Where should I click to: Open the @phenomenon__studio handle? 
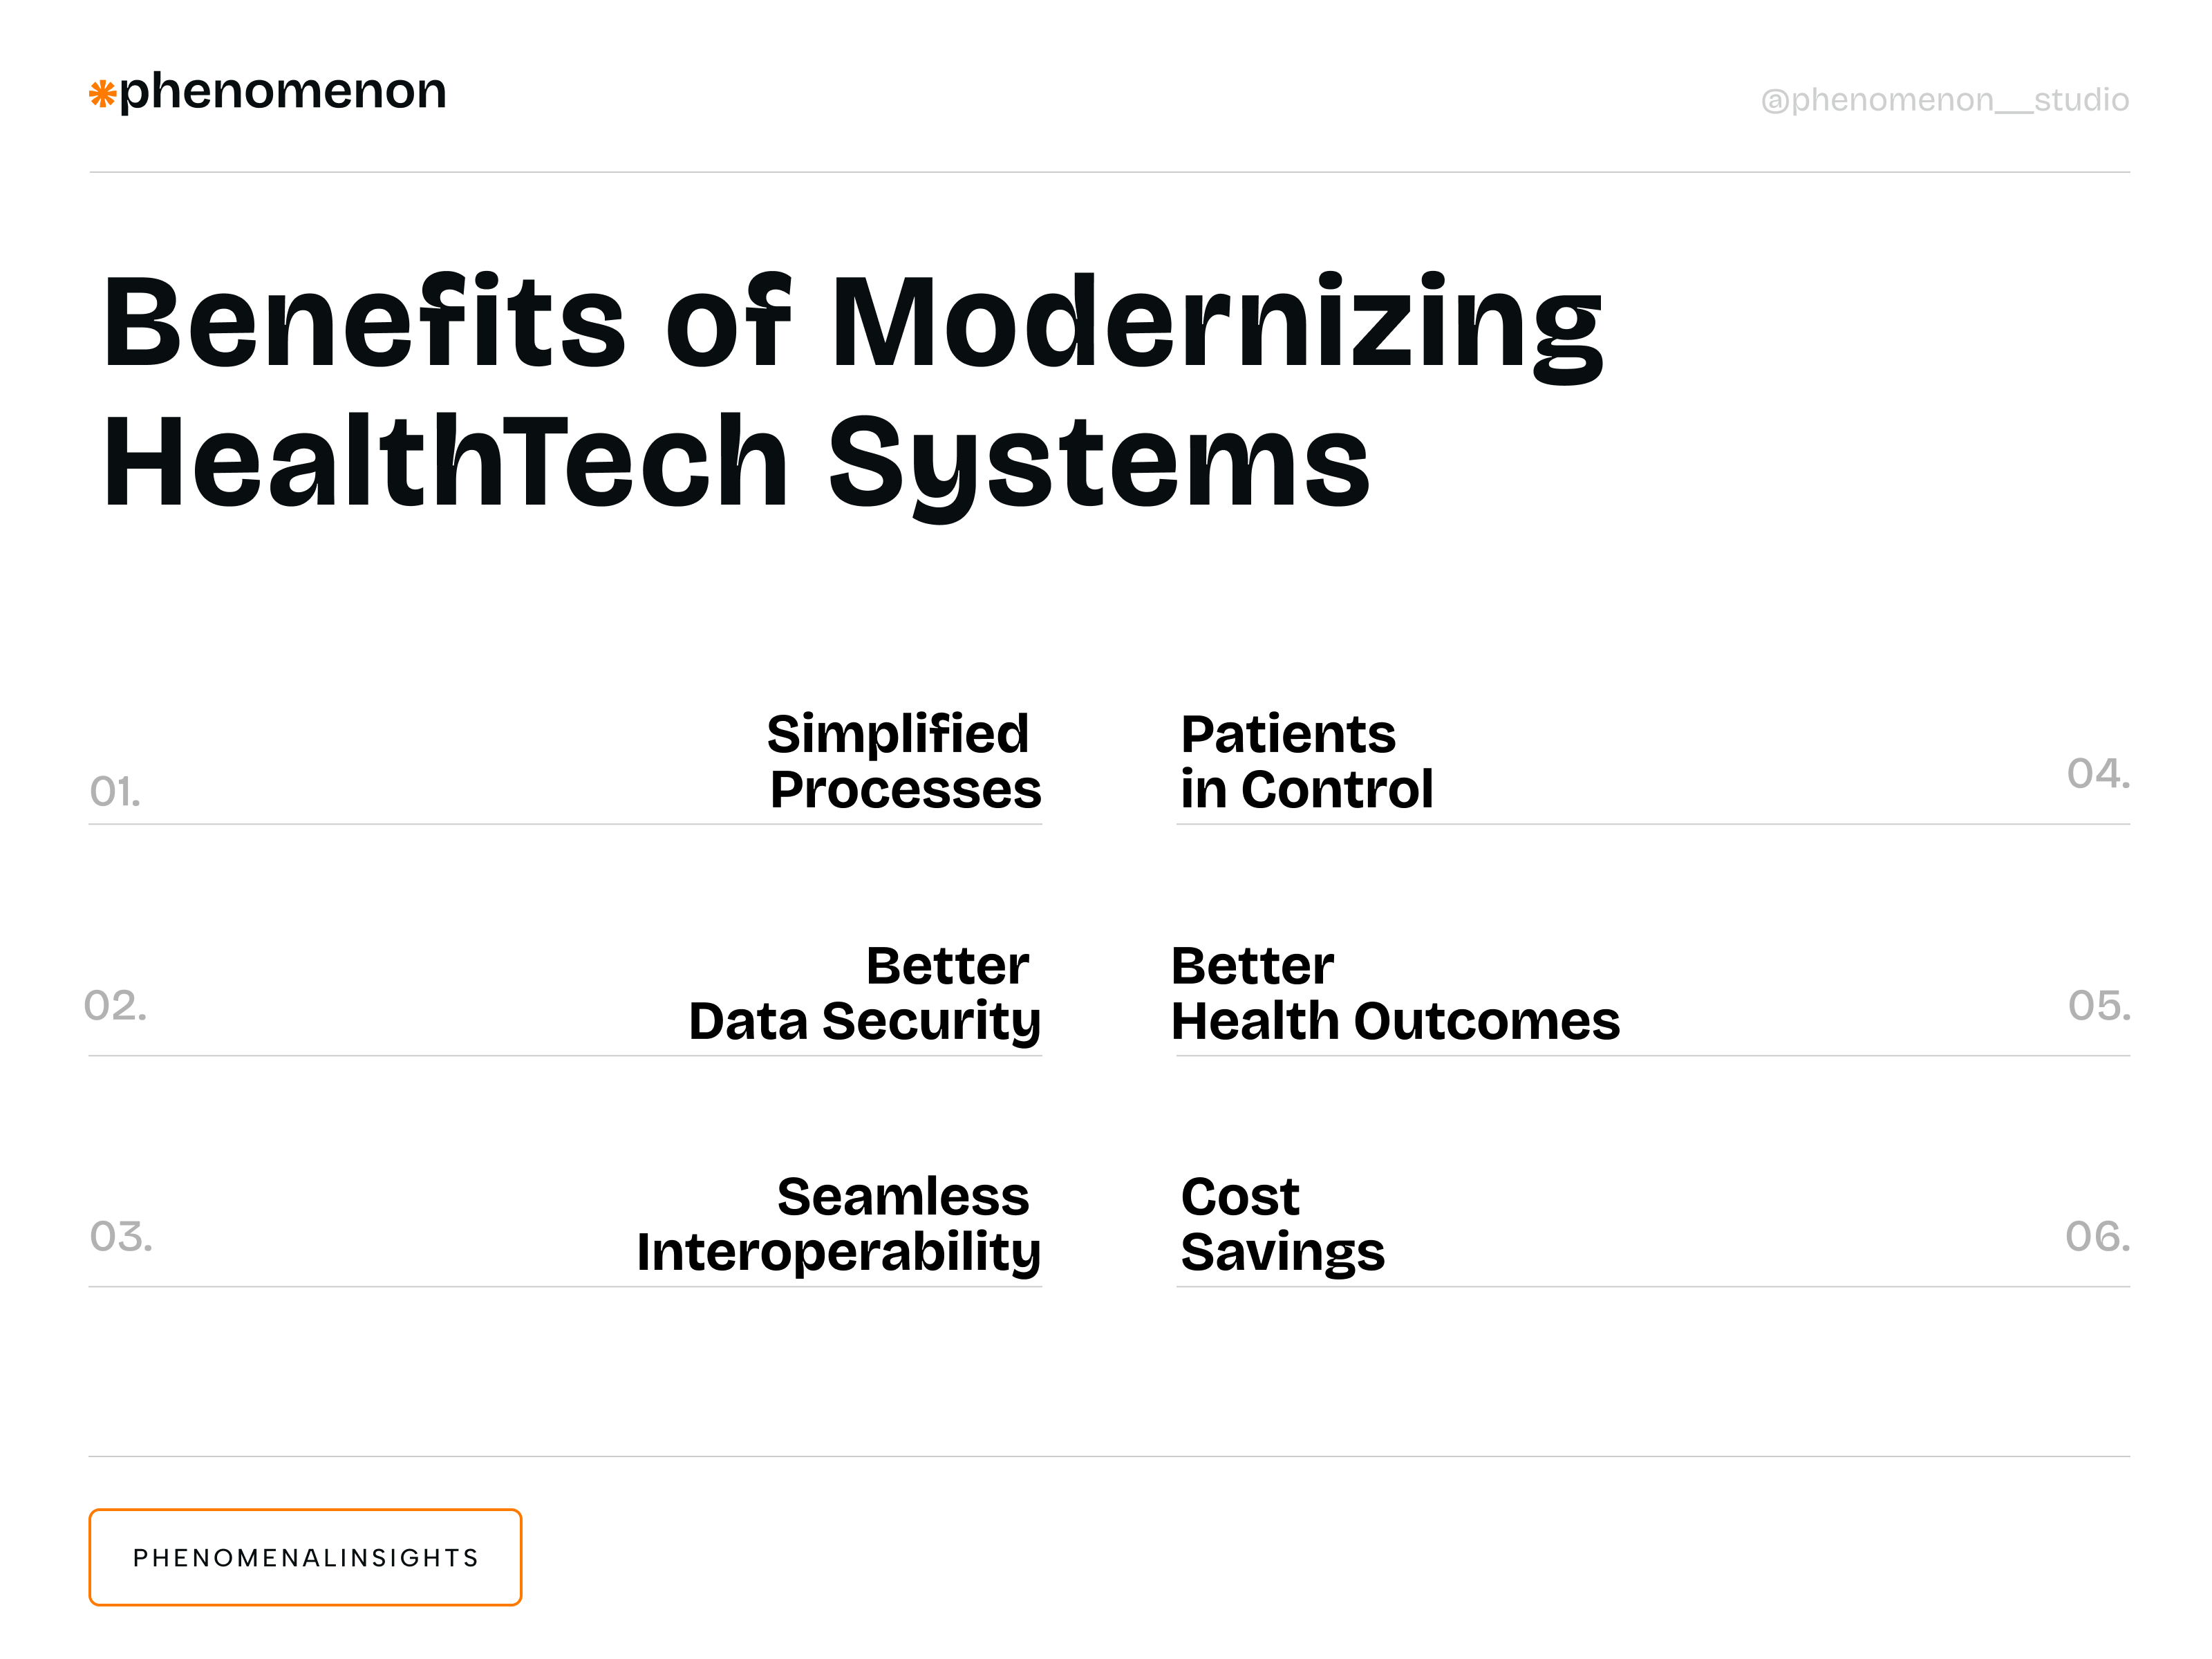click(x=1944, y=100)
